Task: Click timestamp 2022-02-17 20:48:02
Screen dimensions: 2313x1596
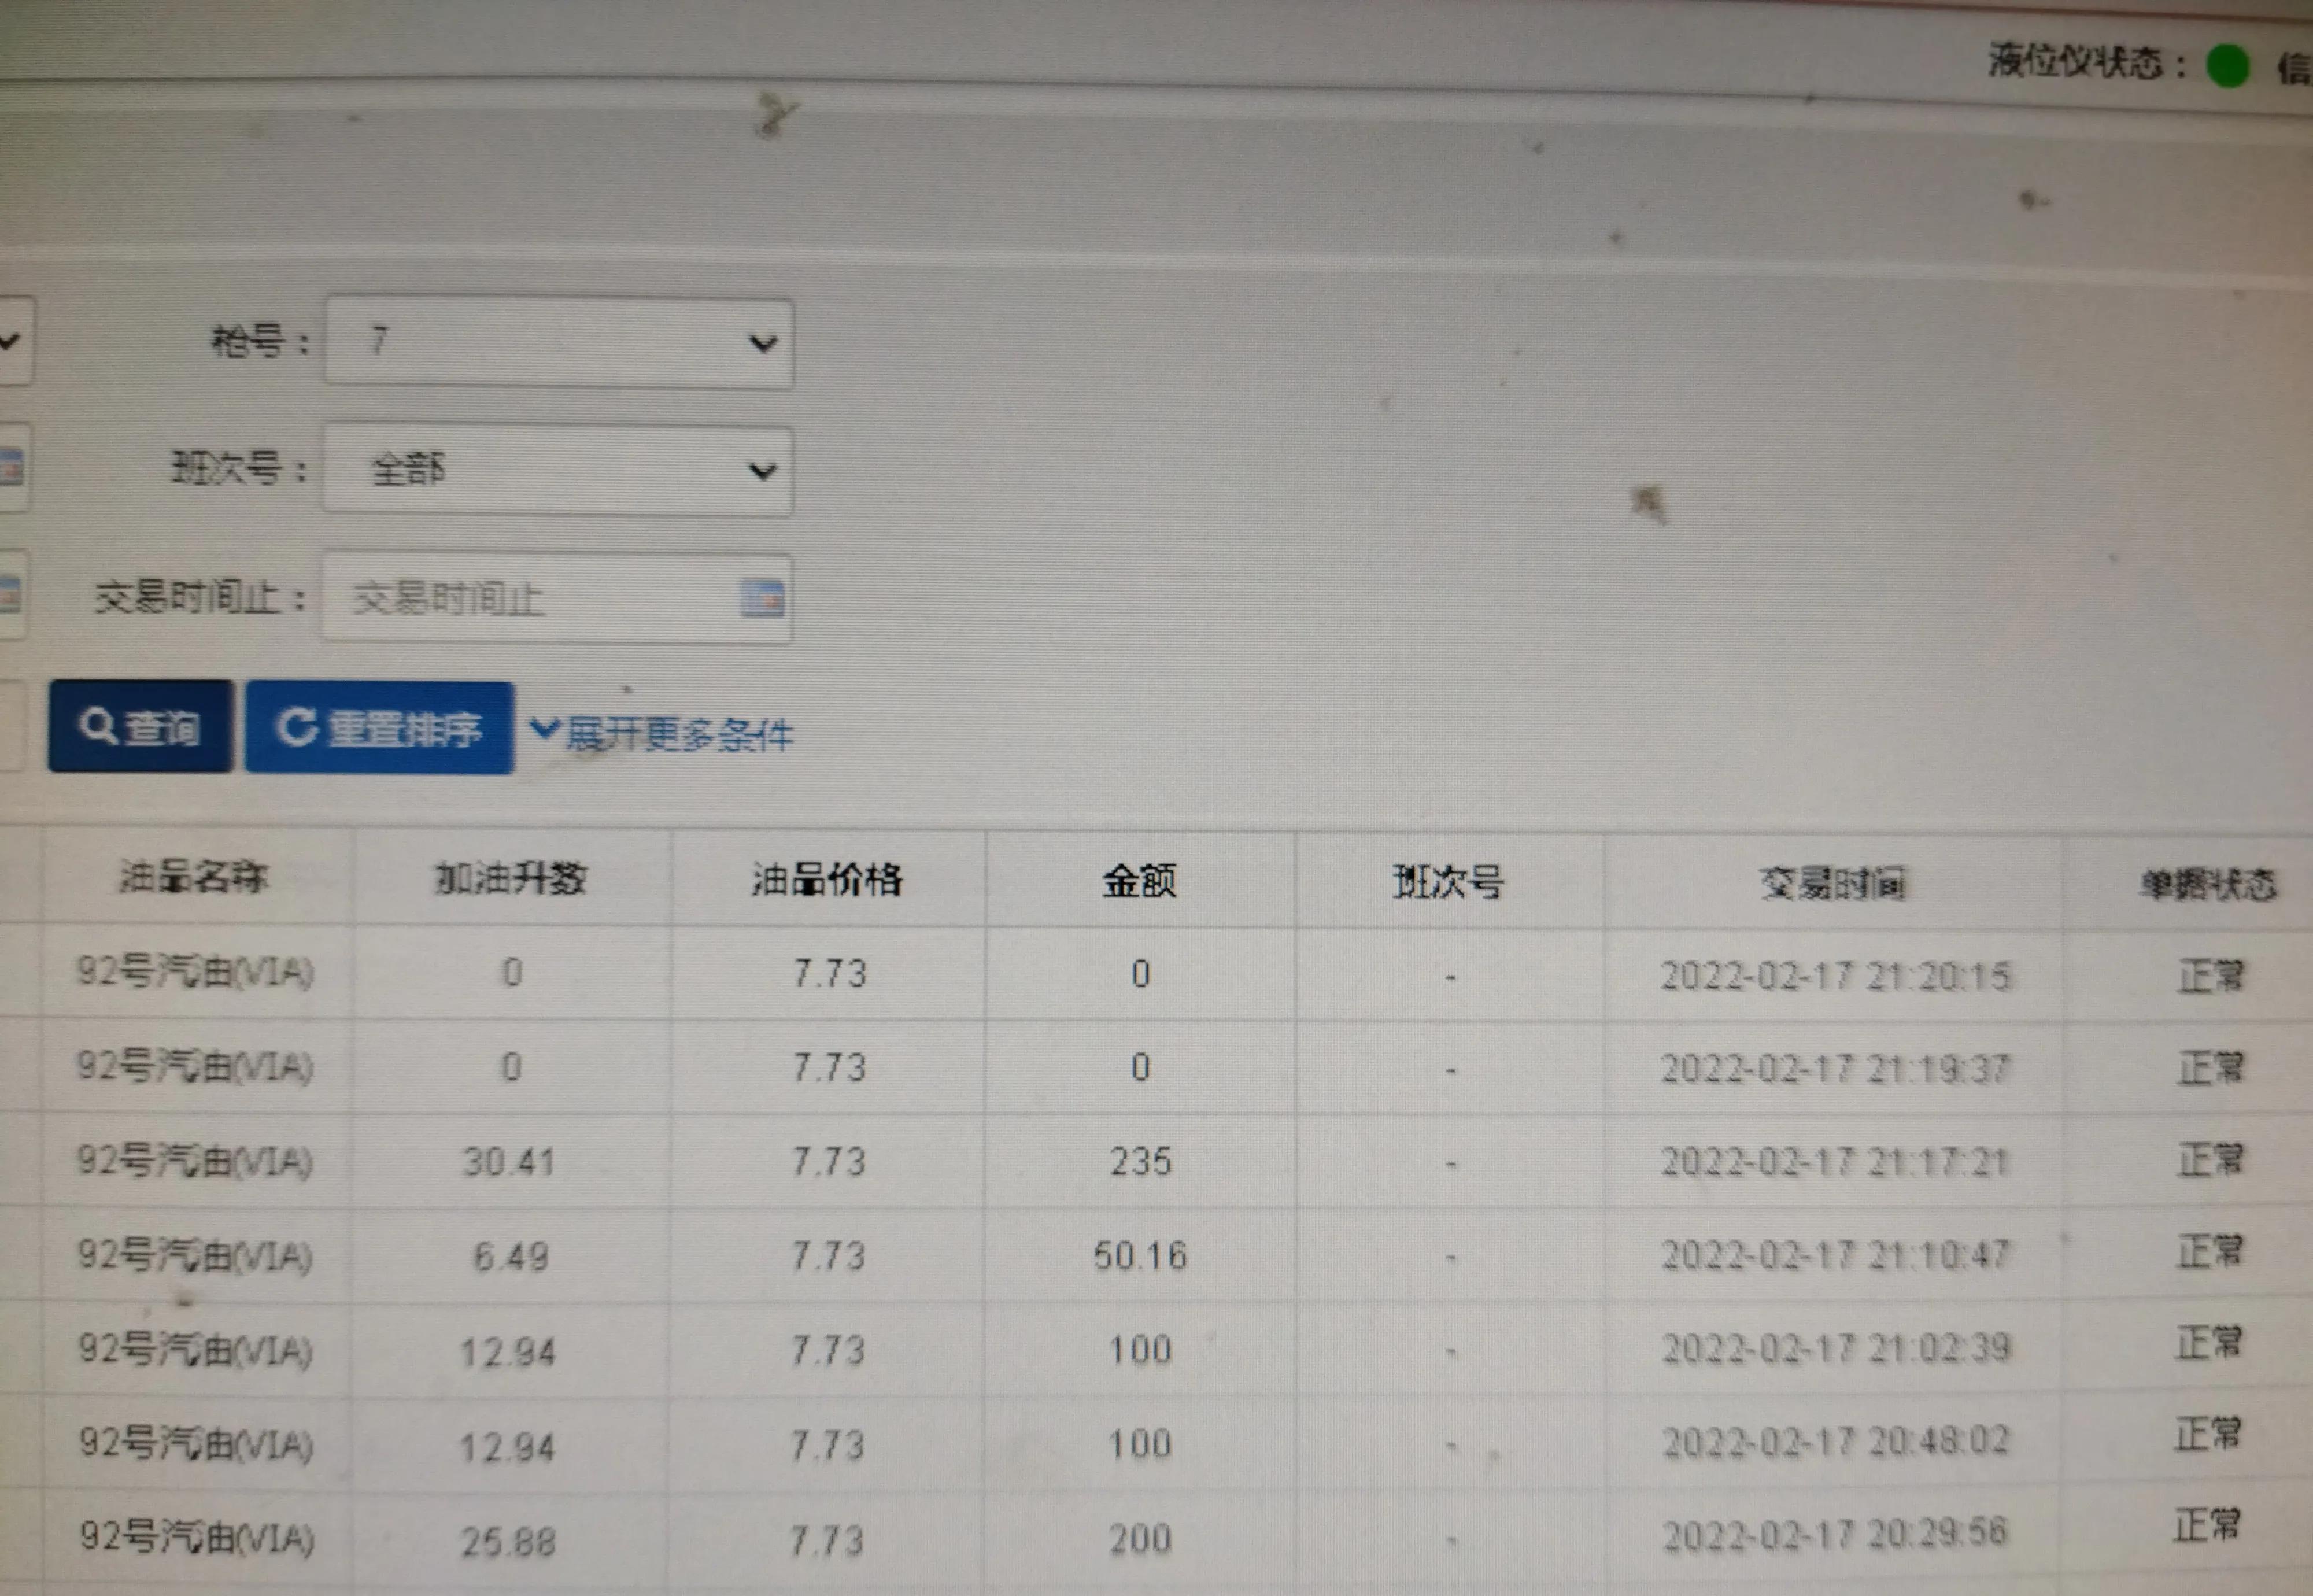Action: (x=1835, y=1441)
